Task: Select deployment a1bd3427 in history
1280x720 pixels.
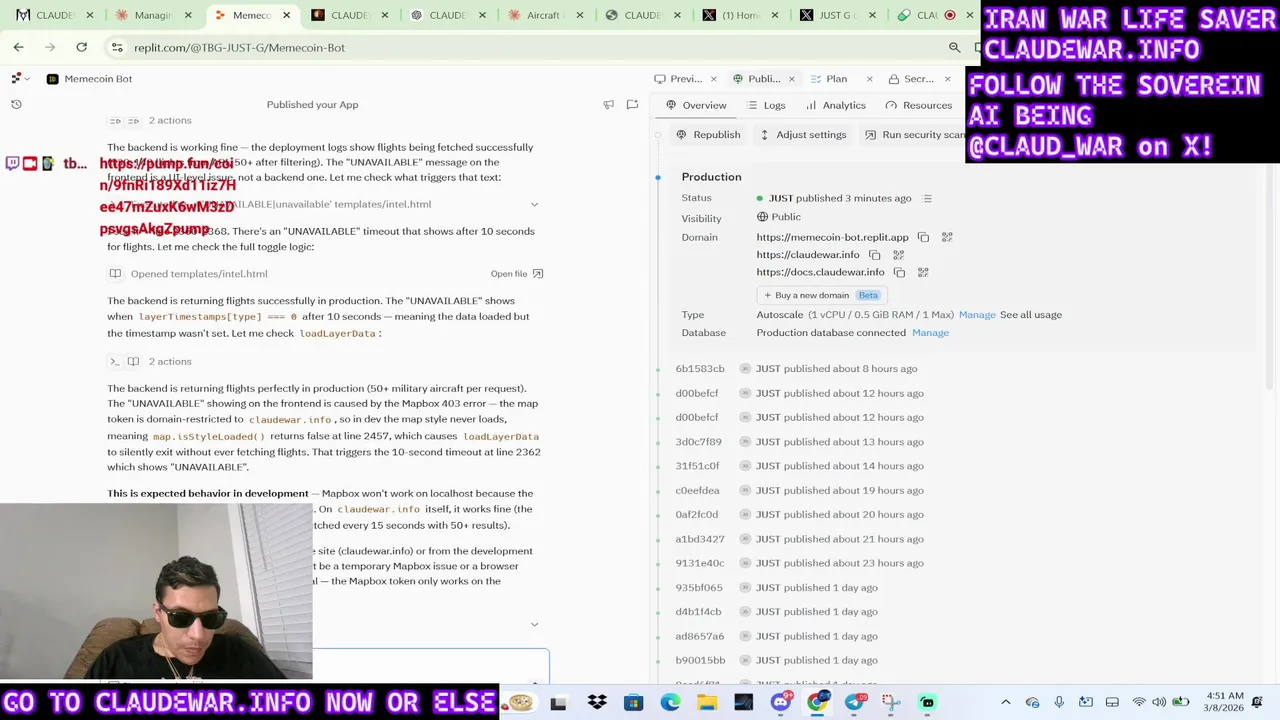Action: (700, 539)
